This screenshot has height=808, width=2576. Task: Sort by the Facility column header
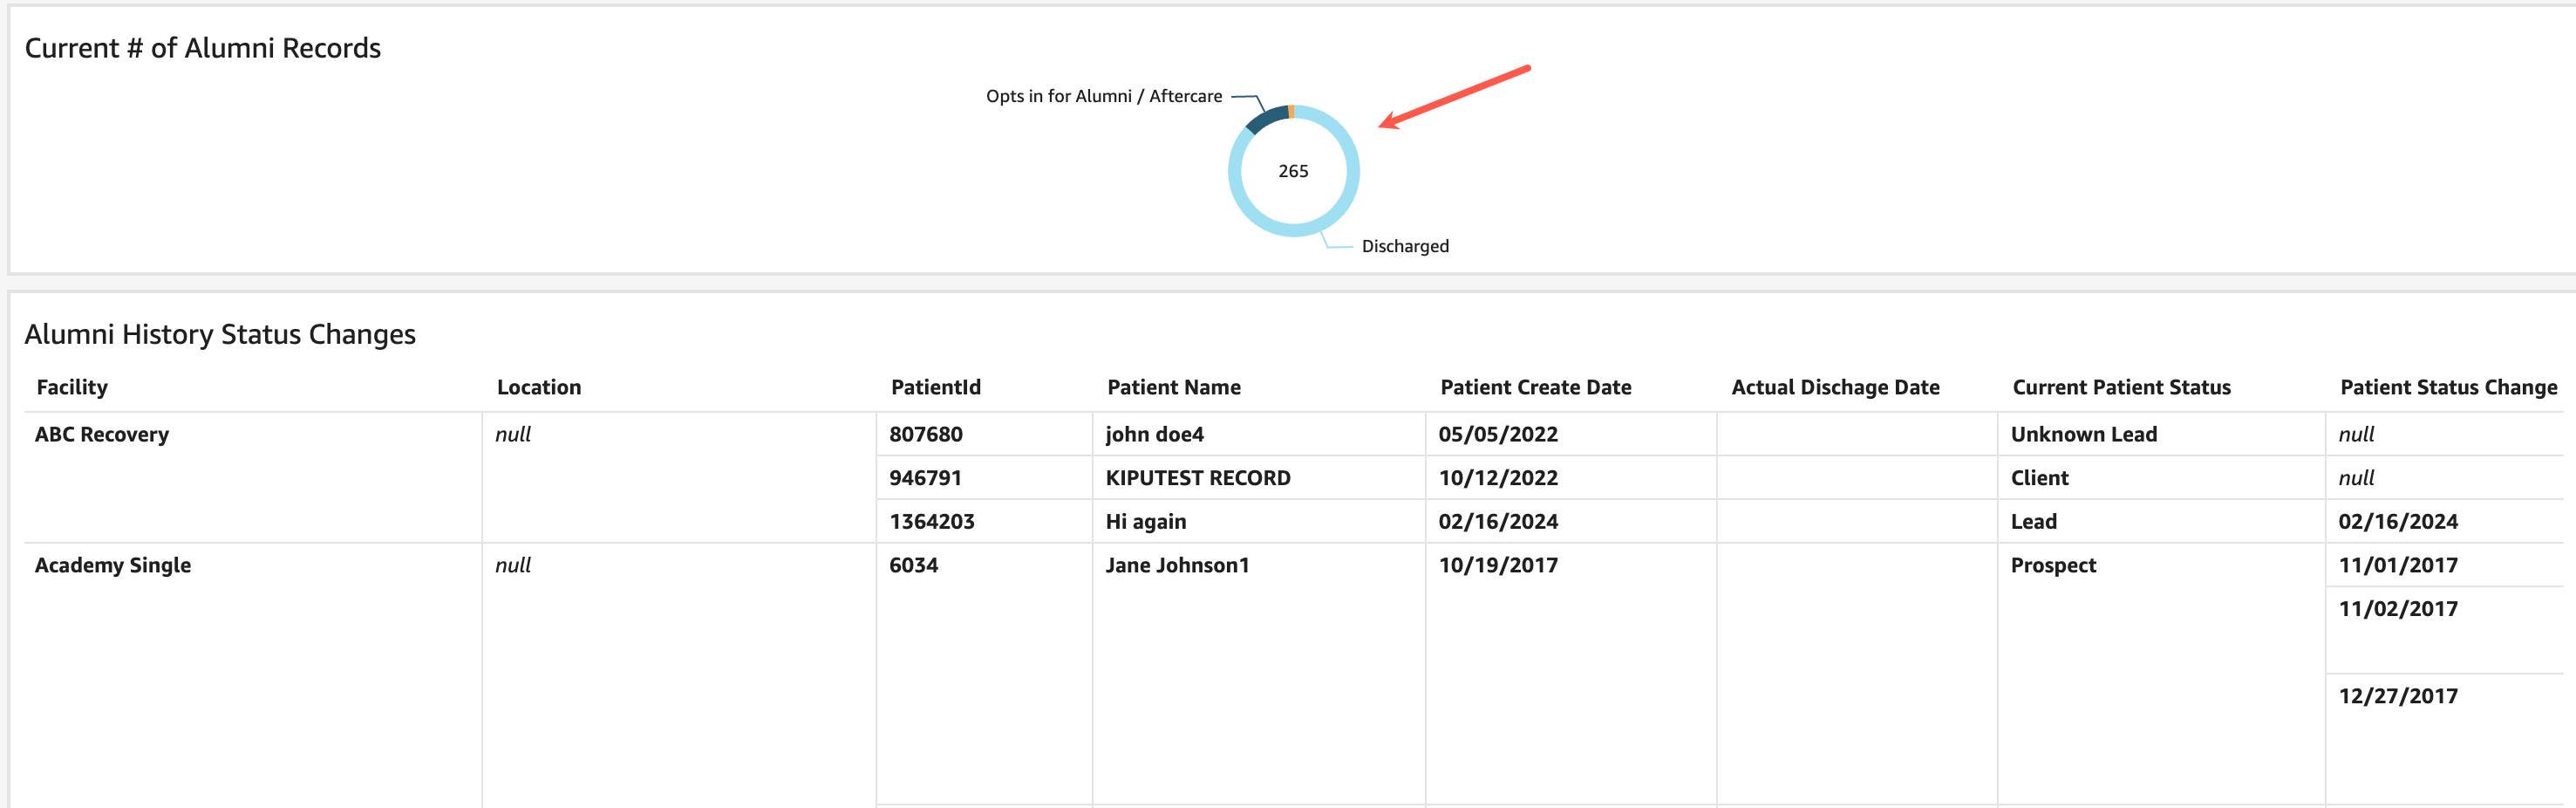pyautogui.click(x=72, y=387)
